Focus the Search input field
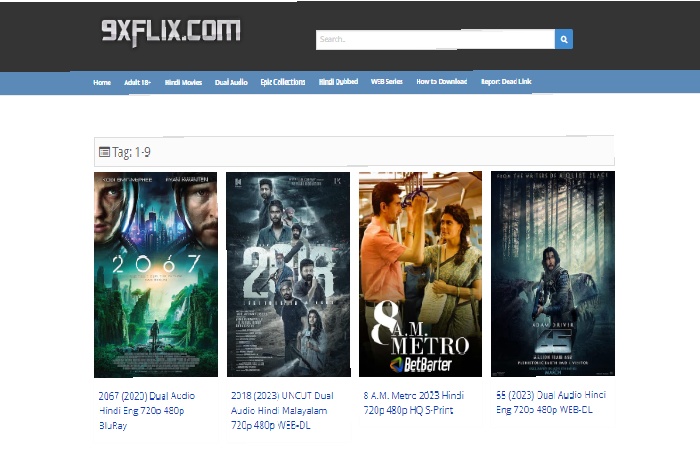The width and height of the screenshot is (700, 450). [x=435, y=39]
